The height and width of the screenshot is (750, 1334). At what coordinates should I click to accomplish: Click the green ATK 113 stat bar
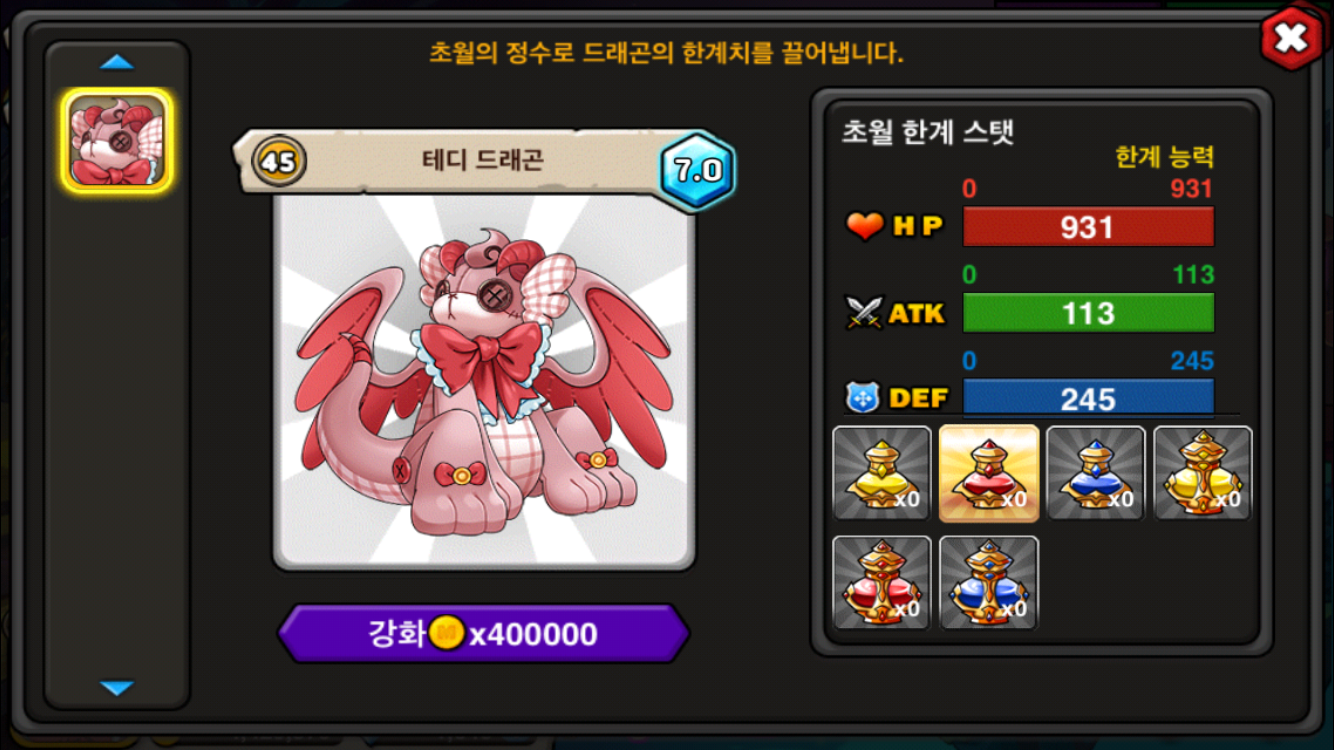(x=1088, y=313)
